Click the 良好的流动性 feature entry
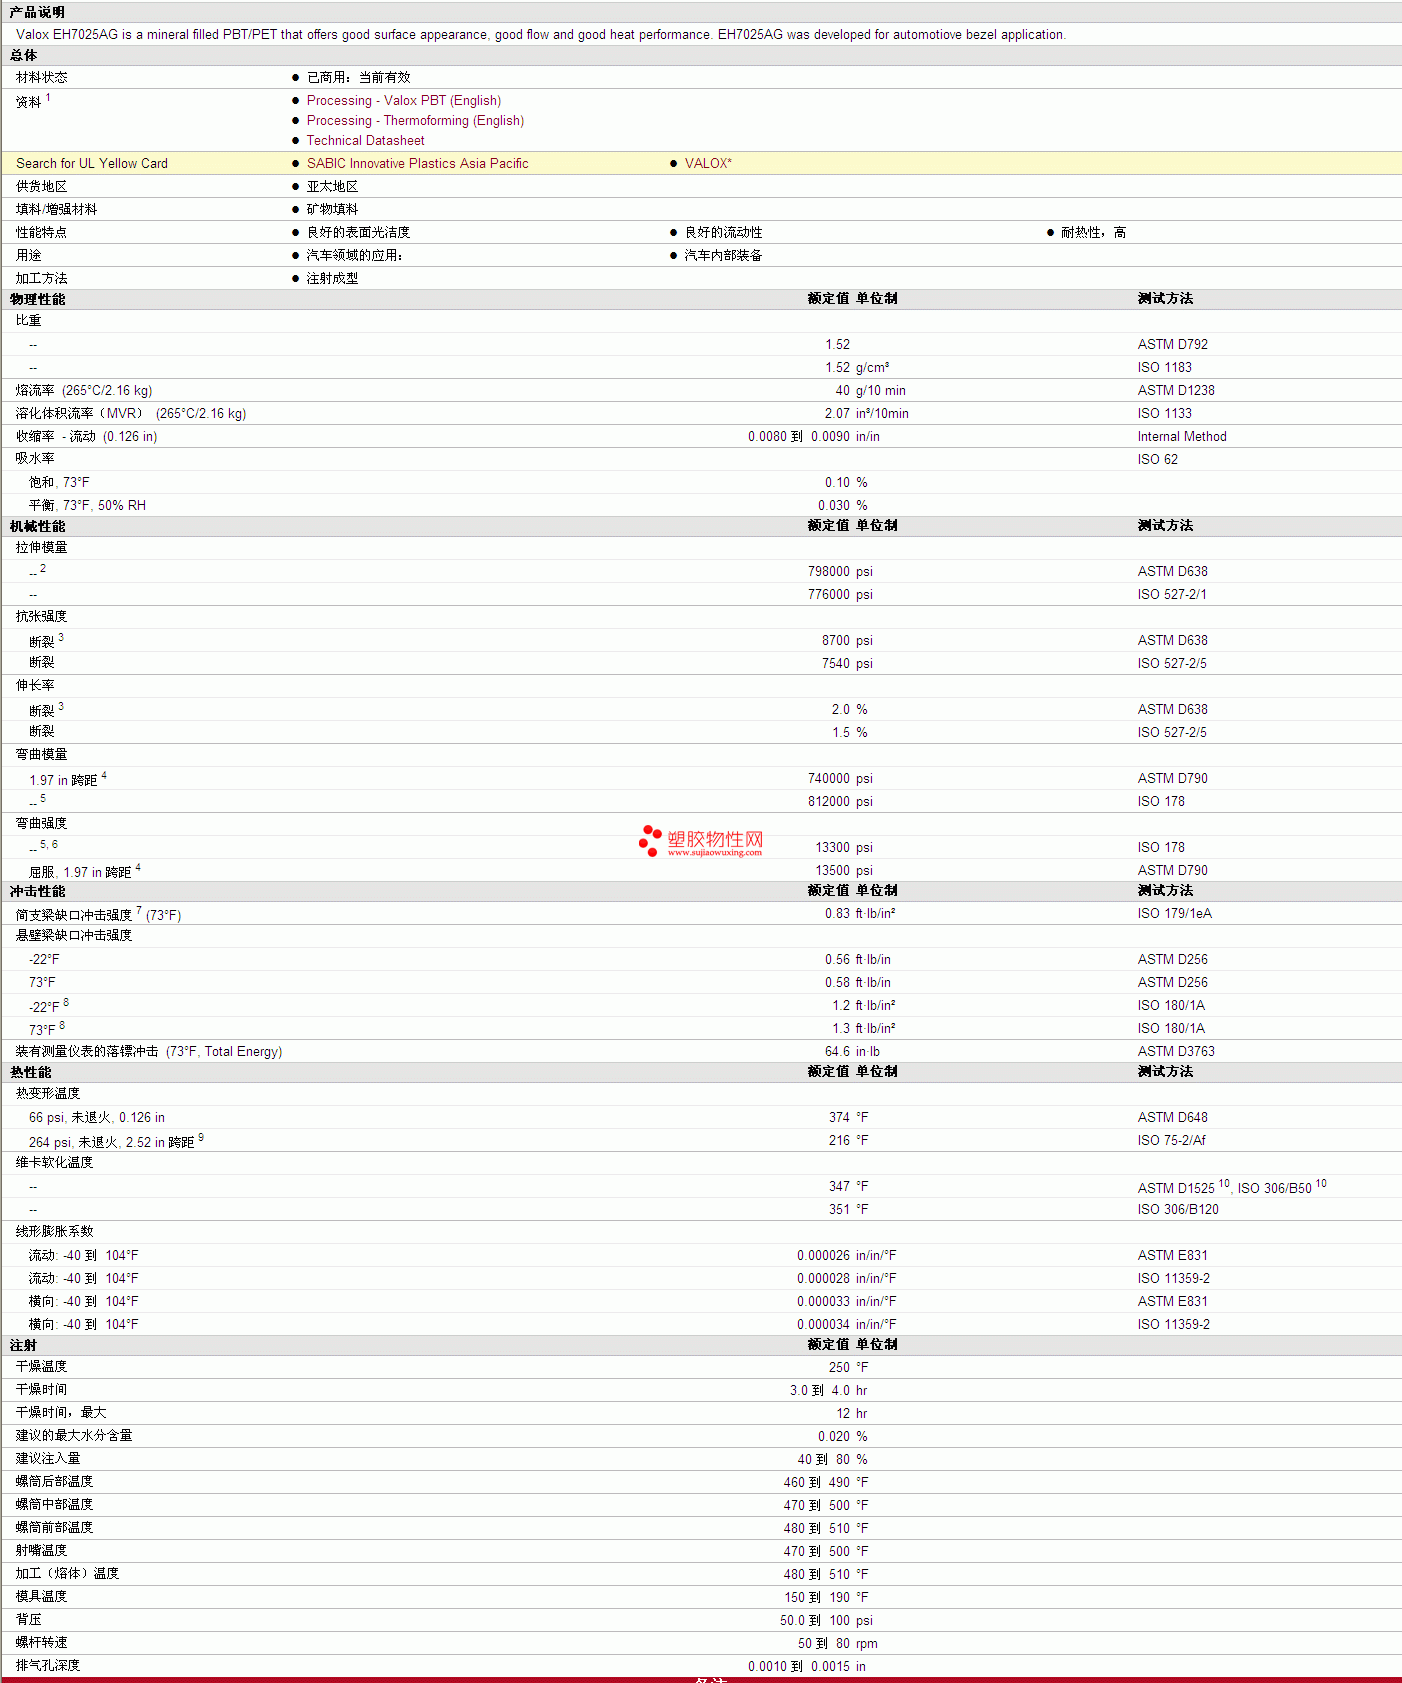Screen dimensions: 1402x1683 [723, 232]
